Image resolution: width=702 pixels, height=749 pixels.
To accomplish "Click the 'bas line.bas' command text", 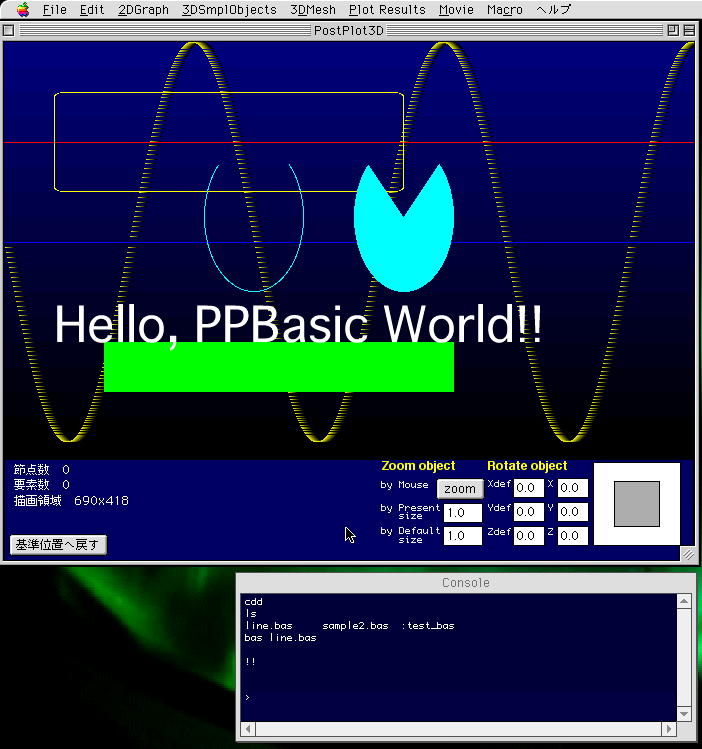I will click(x=280, y=638).
